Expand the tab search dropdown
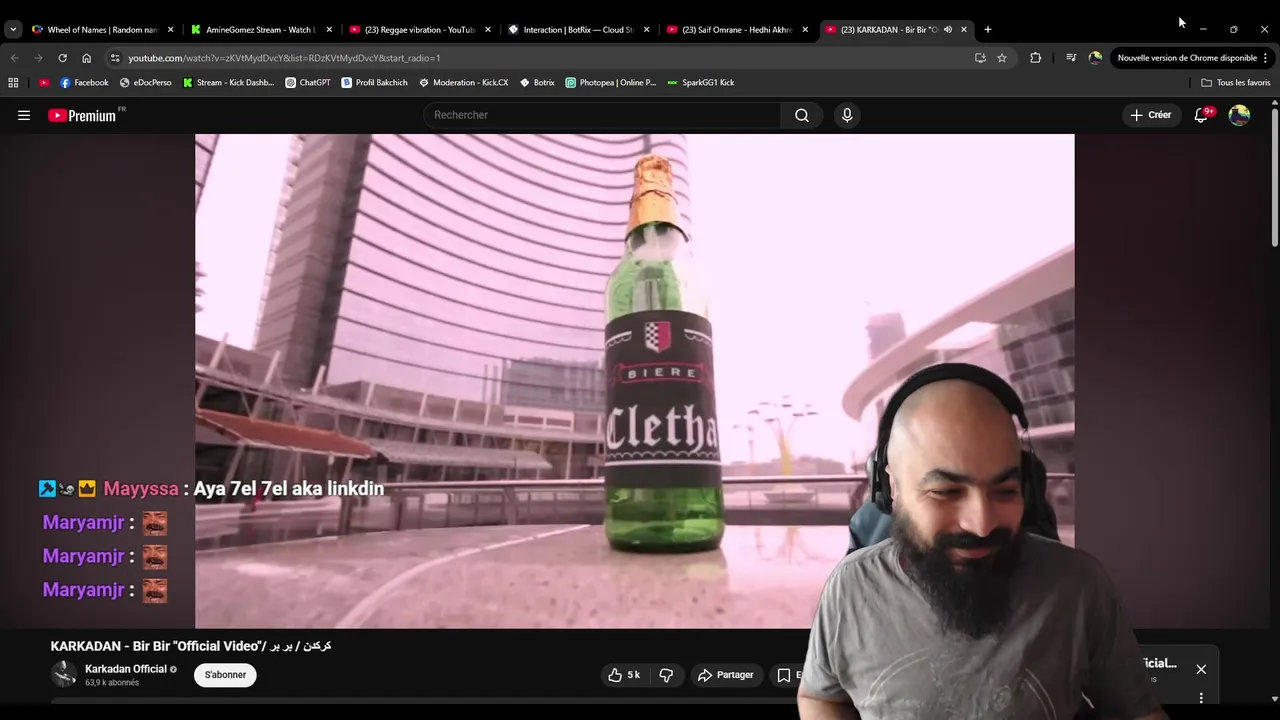Viewport: 1280px width, 720px height. (x=13, y=29)
